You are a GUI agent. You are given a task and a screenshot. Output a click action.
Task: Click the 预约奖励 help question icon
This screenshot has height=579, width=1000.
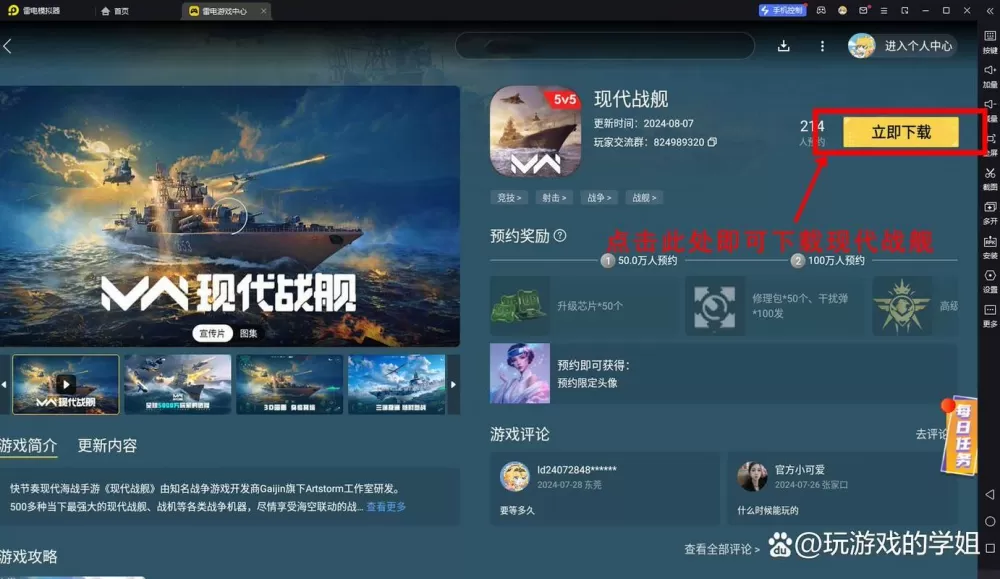(x=560, y=236)
